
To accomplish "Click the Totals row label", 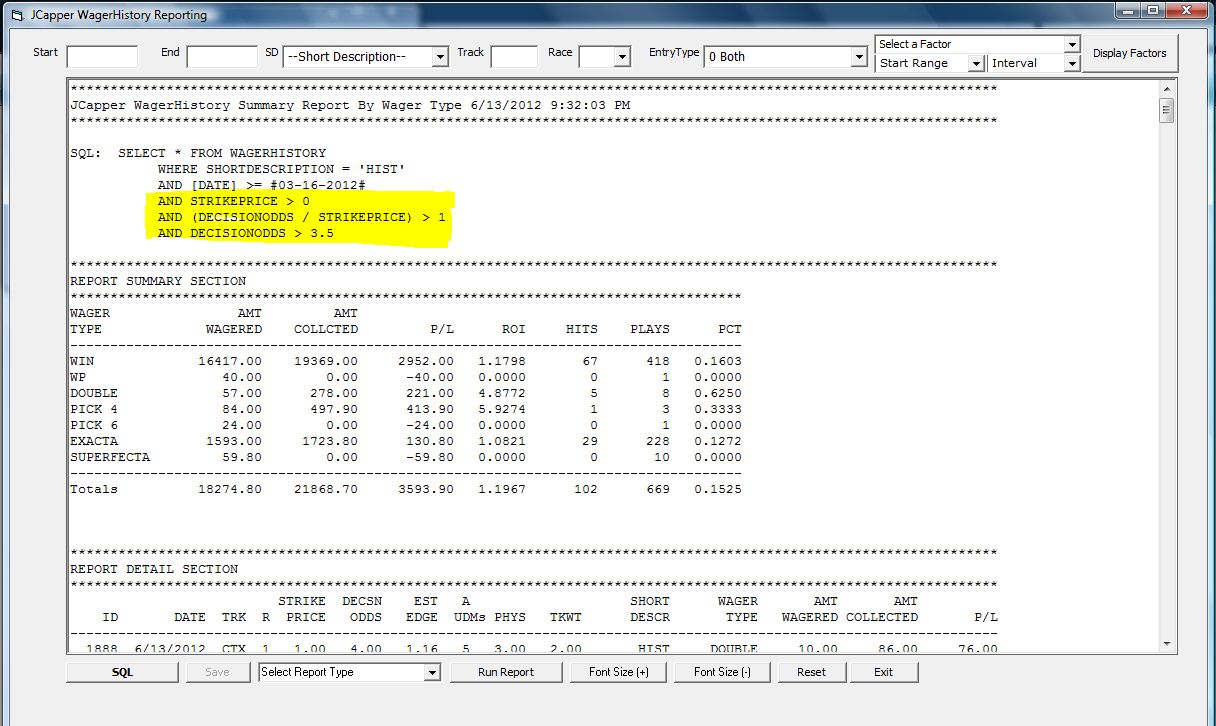I will point(94,489).
